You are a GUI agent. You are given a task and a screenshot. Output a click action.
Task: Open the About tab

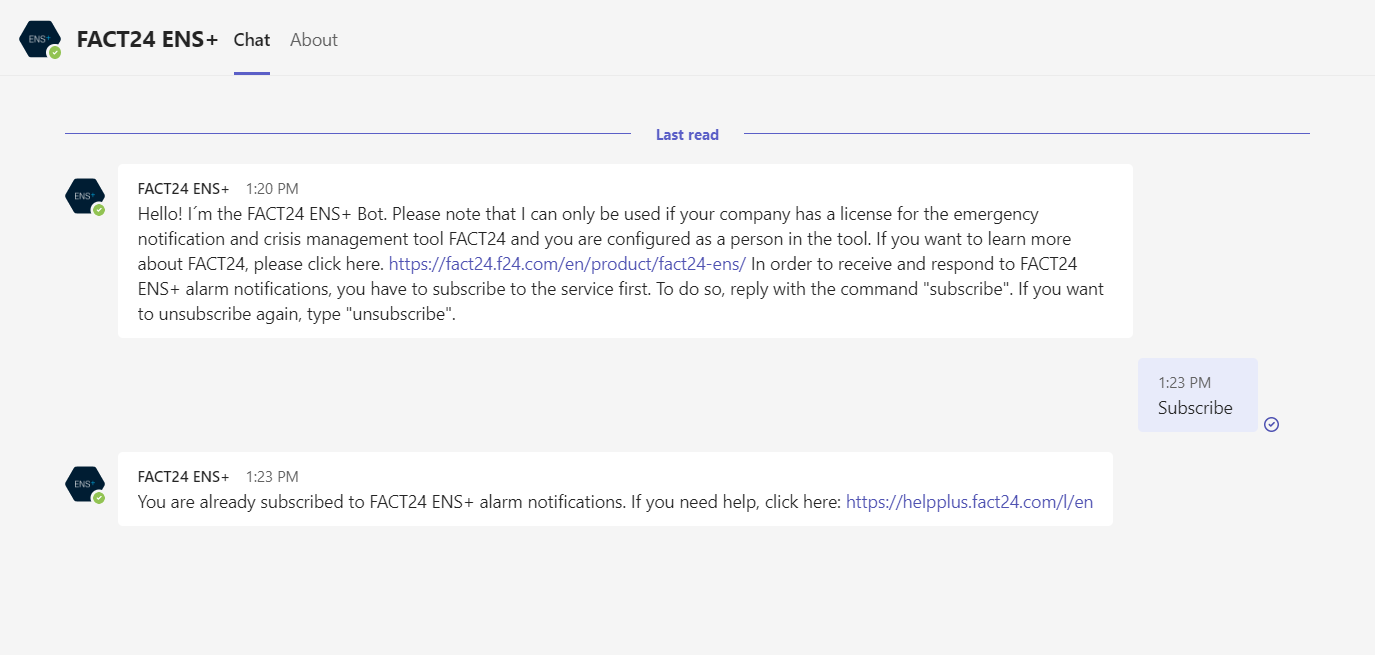click(x=314, y=40)
